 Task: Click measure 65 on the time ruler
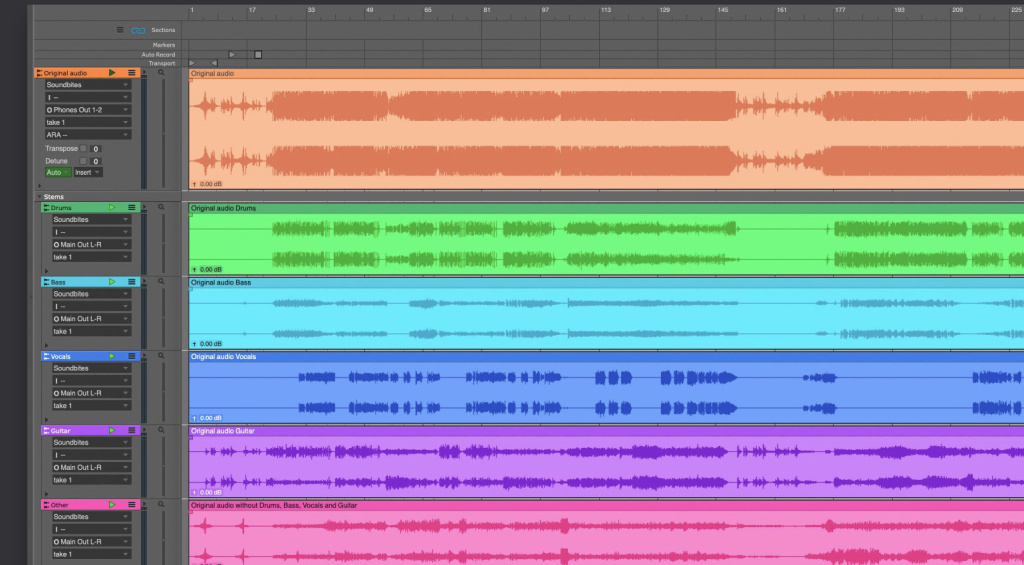[x=427, y=10]
